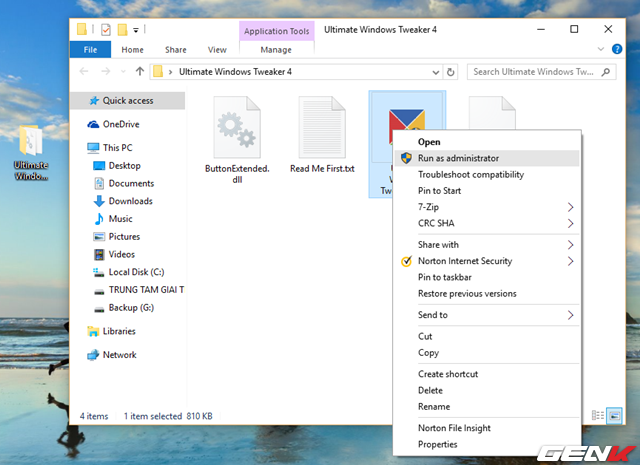Select OneDrive in navigation pane
Viewport: 640px width, 465px height.
(x=121, y=124)
